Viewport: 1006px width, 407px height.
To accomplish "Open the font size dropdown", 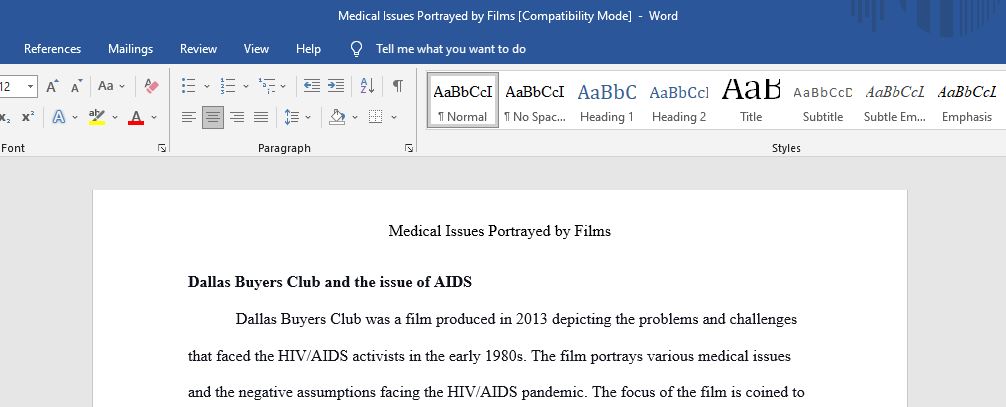I will [30, 86].
